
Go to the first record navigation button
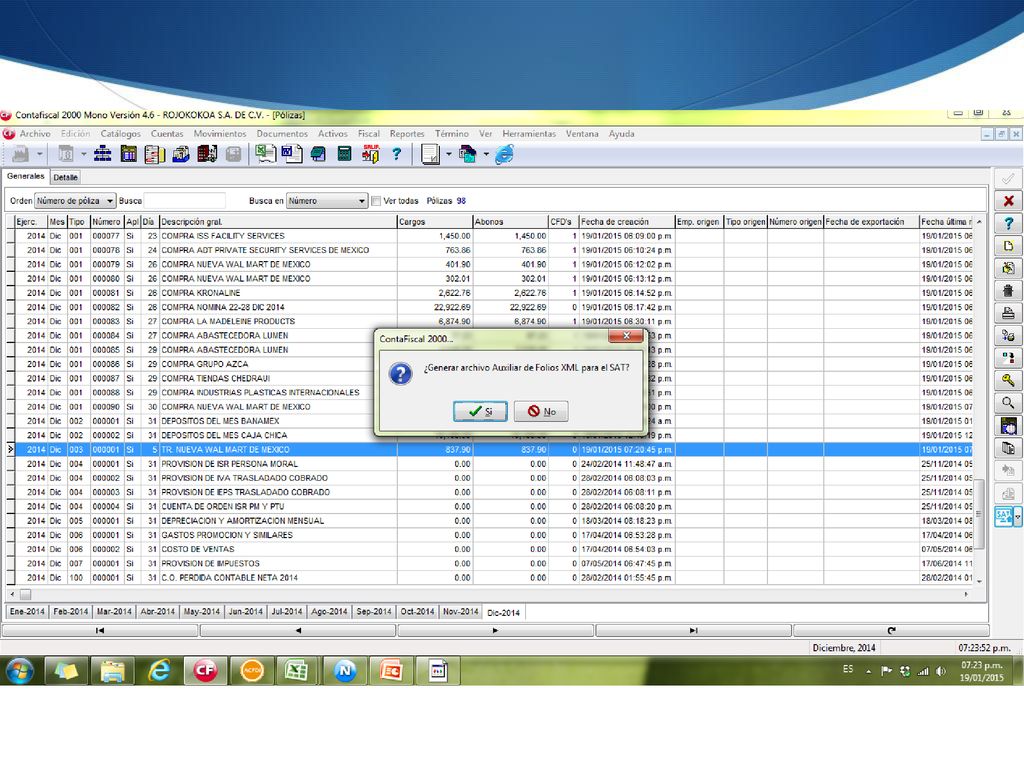tap(100, 630)
